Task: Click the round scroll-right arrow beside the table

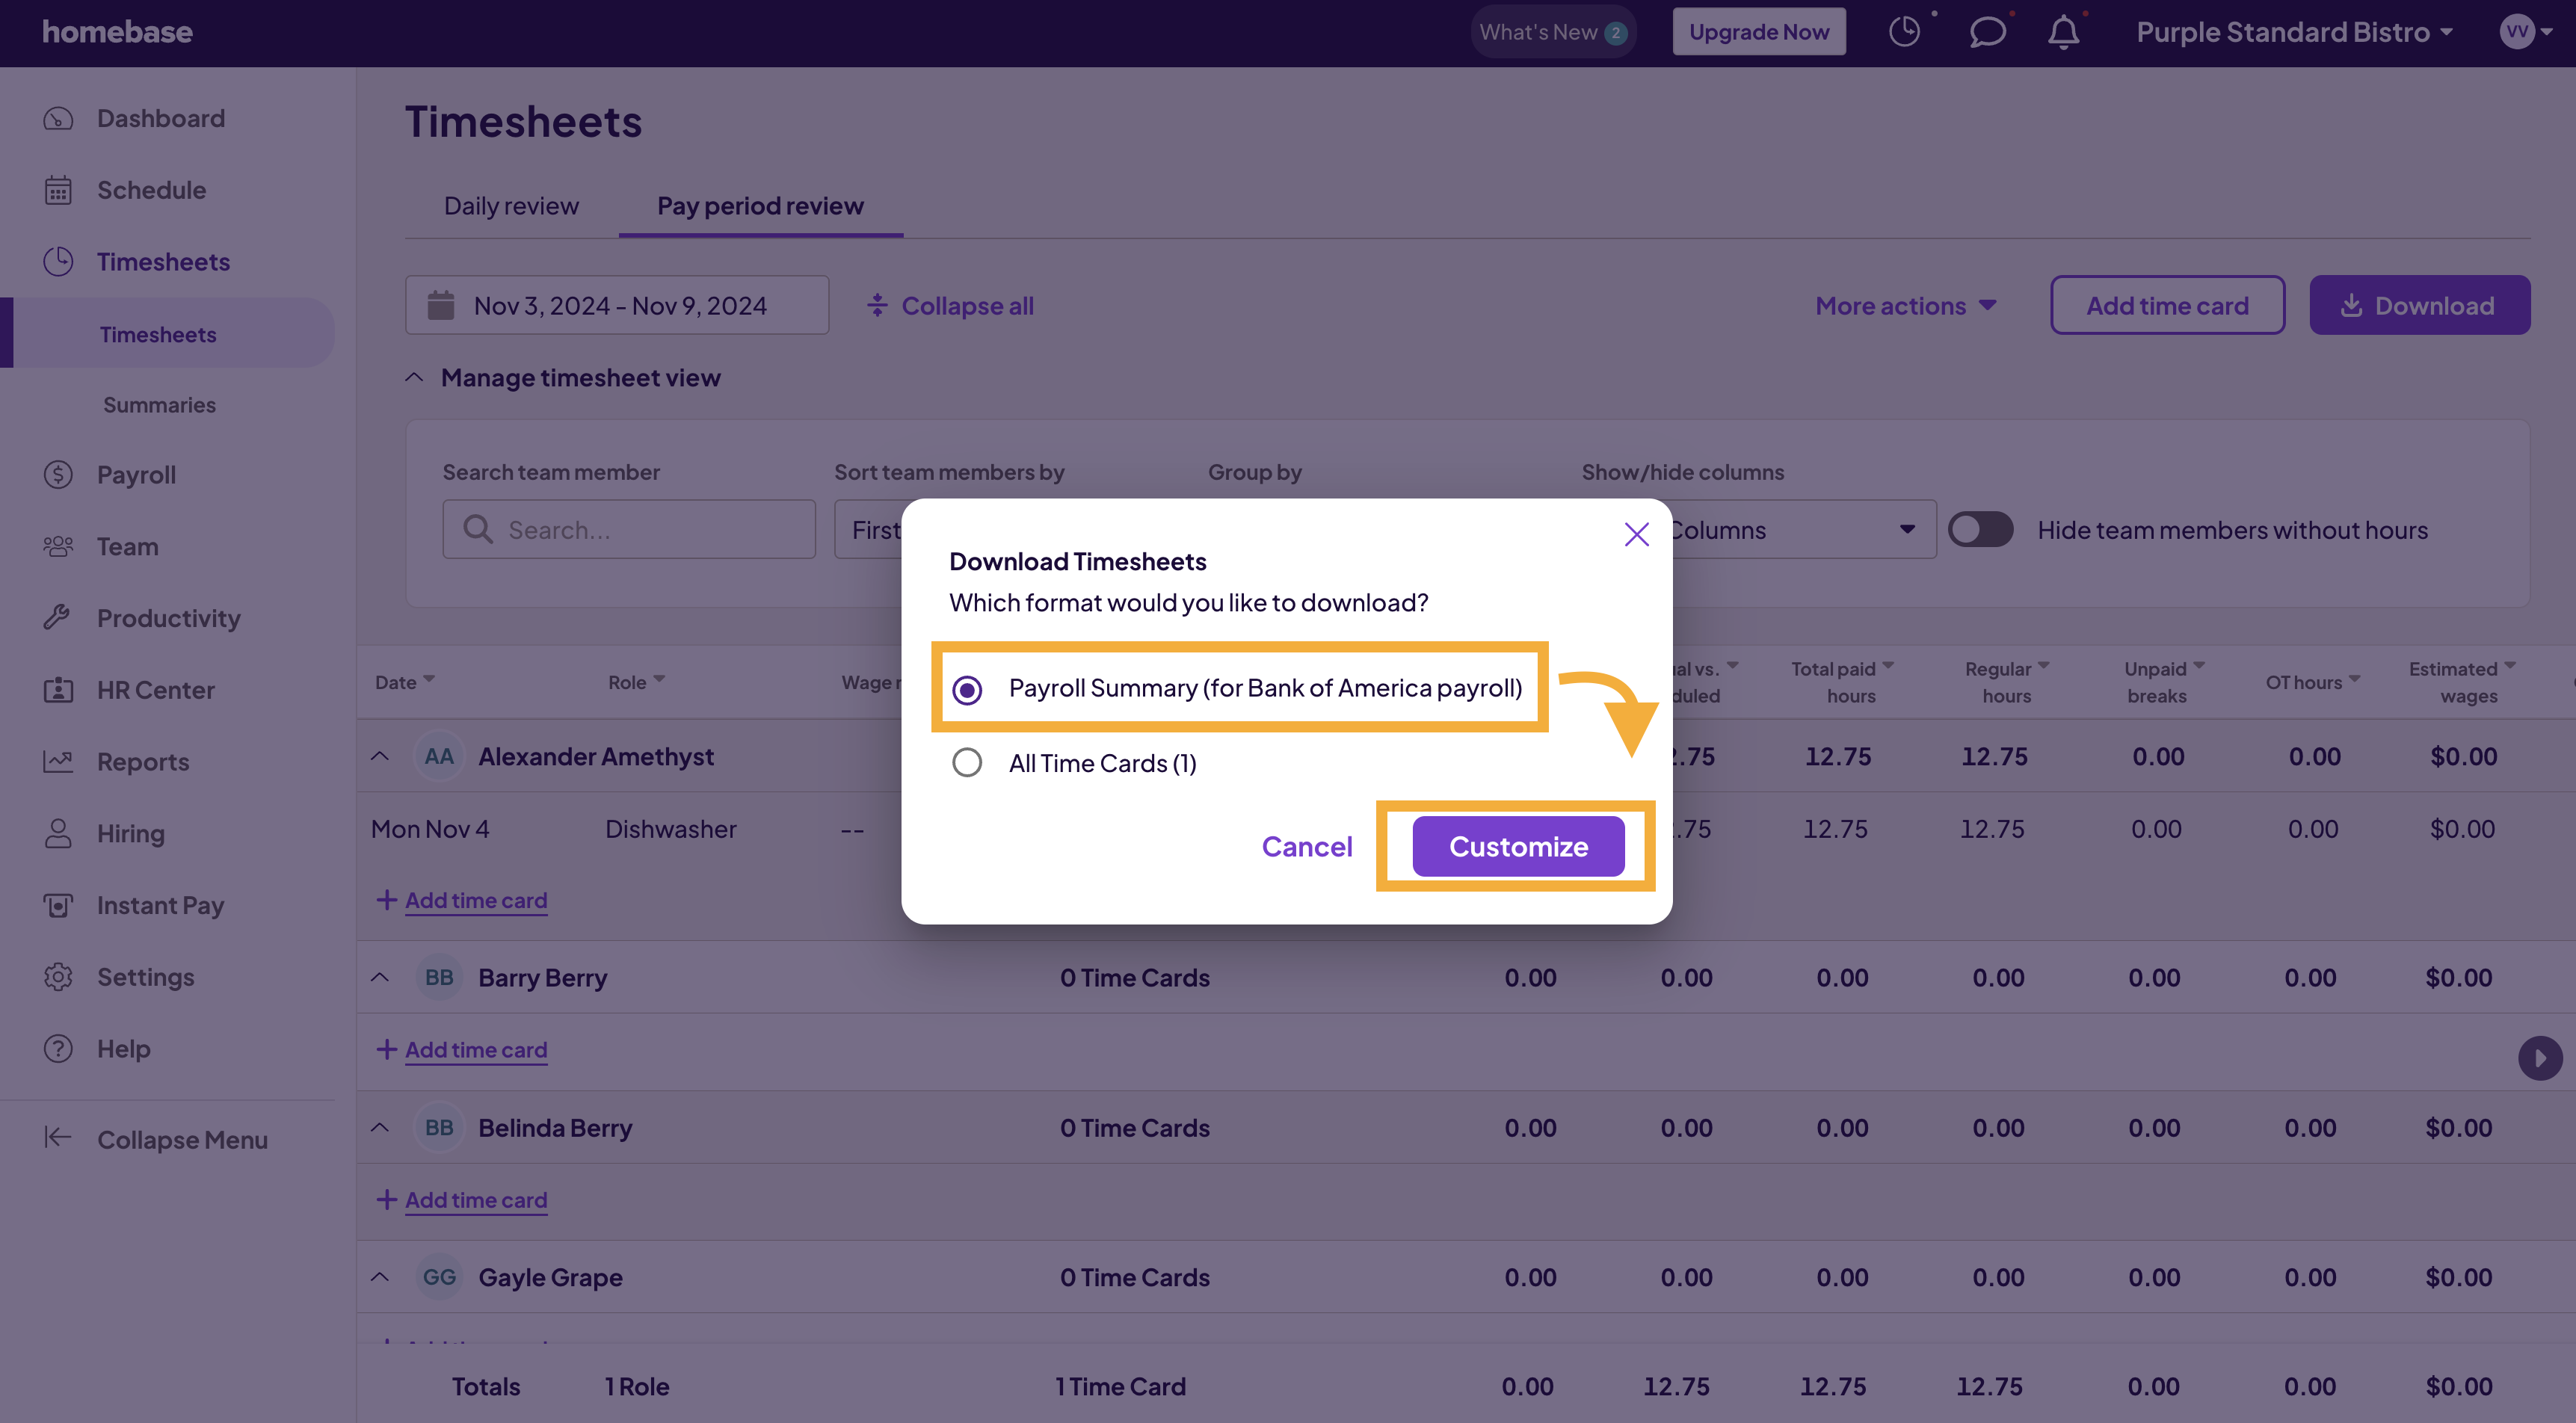Action: [x=2539, y=1058]
